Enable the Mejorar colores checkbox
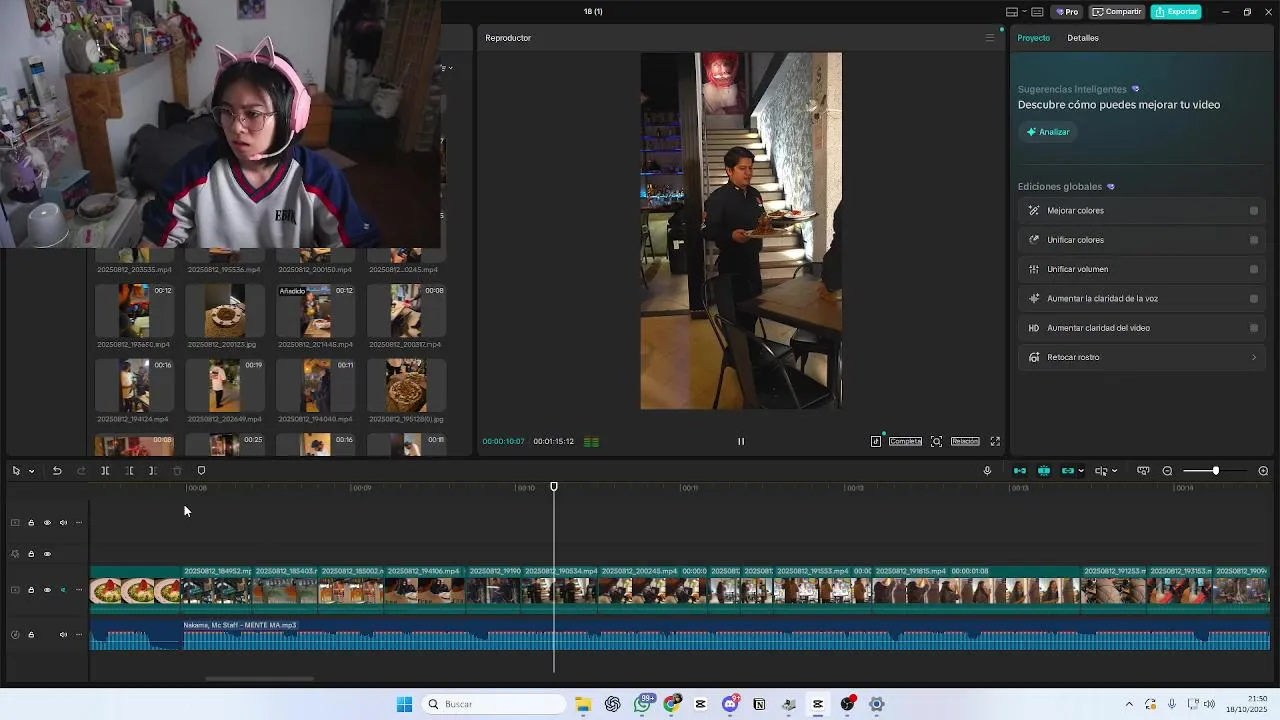This screenshot has width=1280, height=720. pos(1254,211)
